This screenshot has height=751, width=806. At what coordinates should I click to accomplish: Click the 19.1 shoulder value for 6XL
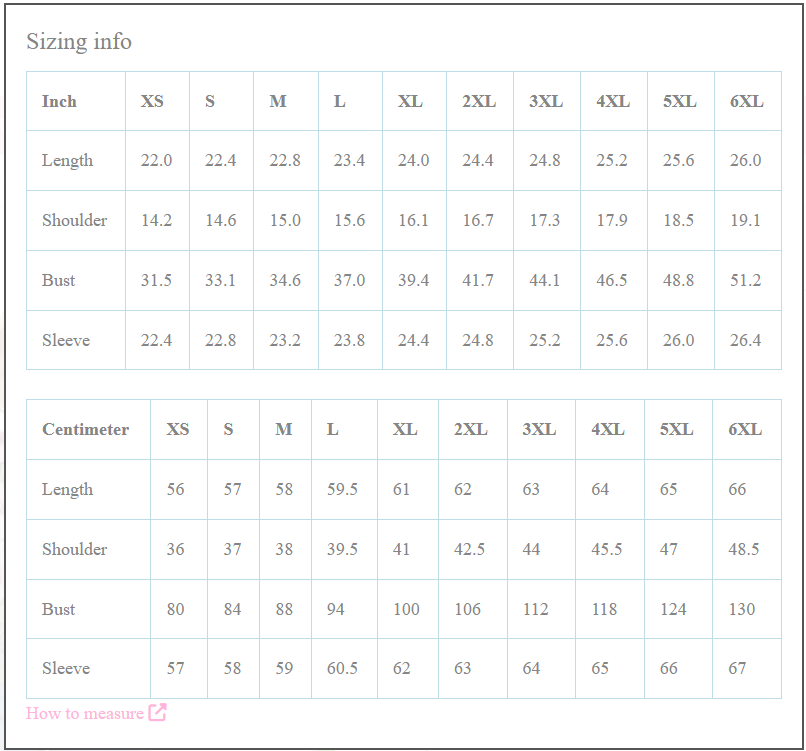point(745,220)
